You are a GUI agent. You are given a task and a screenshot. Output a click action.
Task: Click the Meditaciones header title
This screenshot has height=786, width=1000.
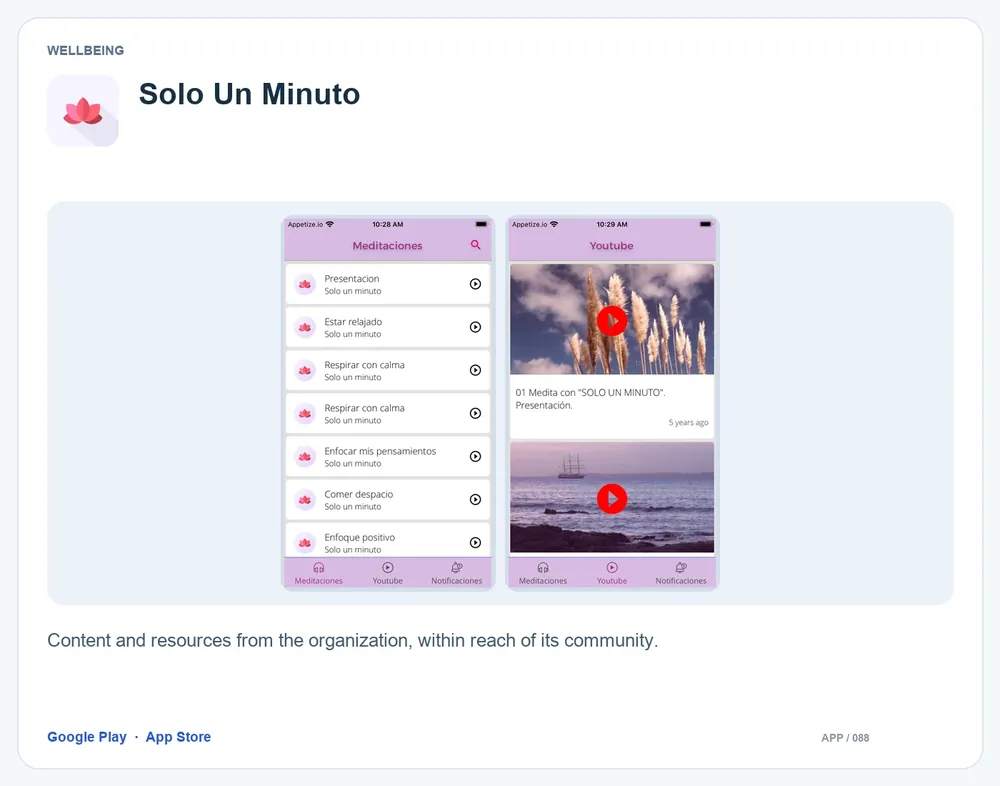tap(387, 246)
